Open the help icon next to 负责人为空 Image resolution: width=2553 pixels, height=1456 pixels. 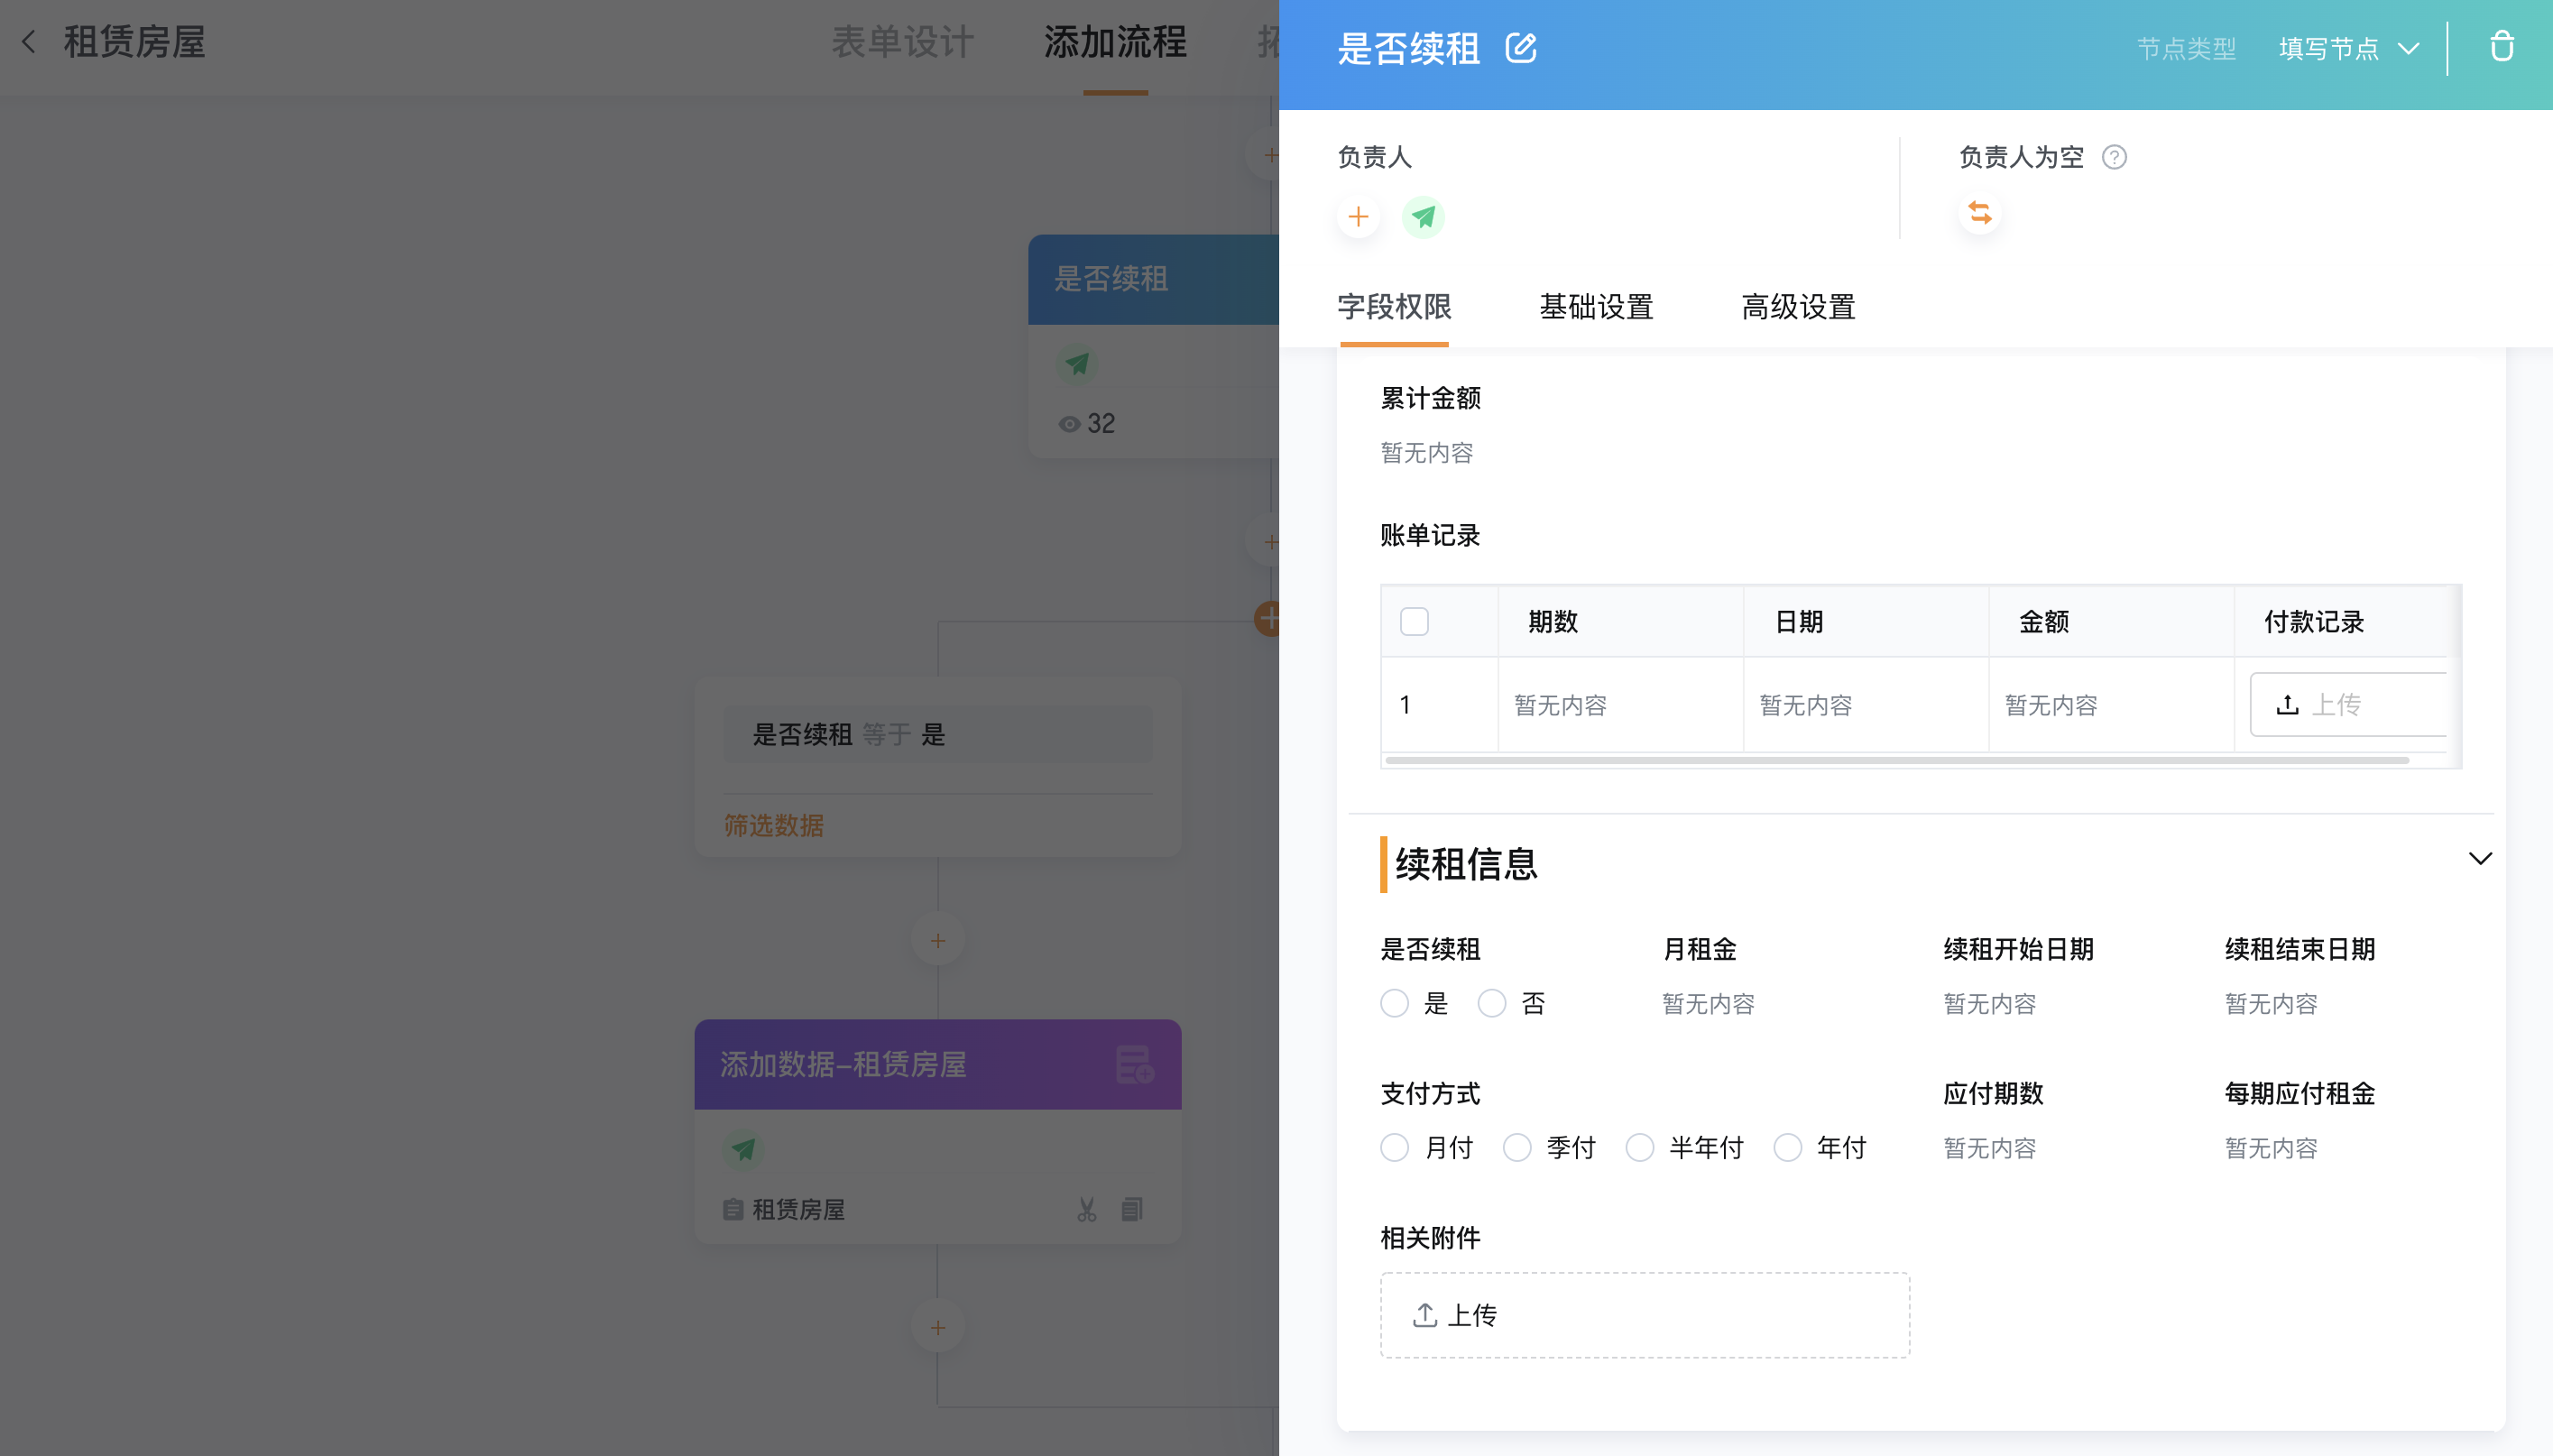click(2114, 157)
